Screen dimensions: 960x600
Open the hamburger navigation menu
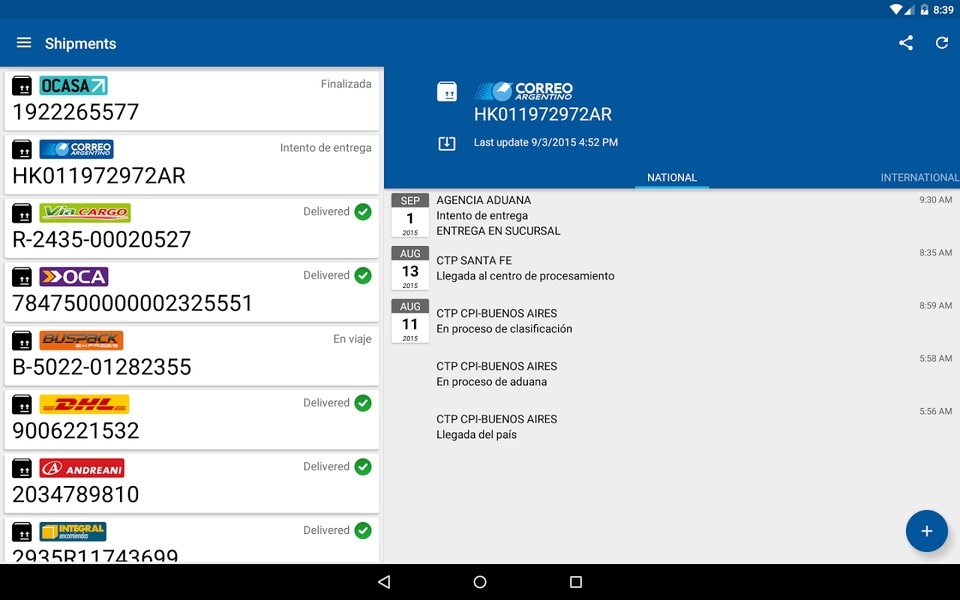point(24,43)
